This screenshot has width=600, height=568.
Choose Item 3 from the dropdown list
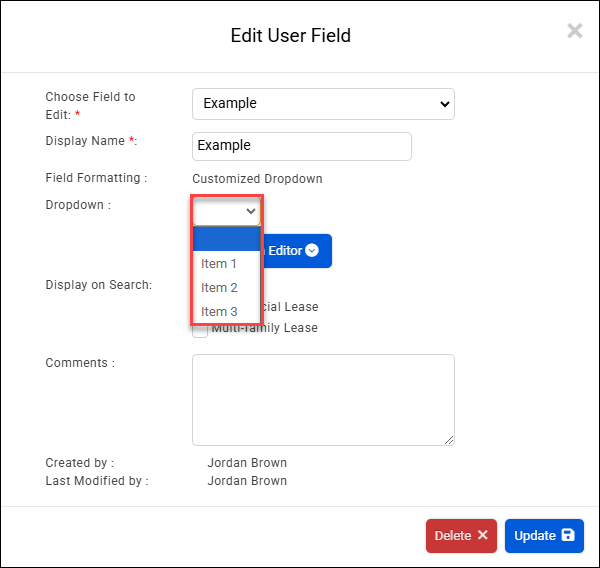(x=227, y=312)
